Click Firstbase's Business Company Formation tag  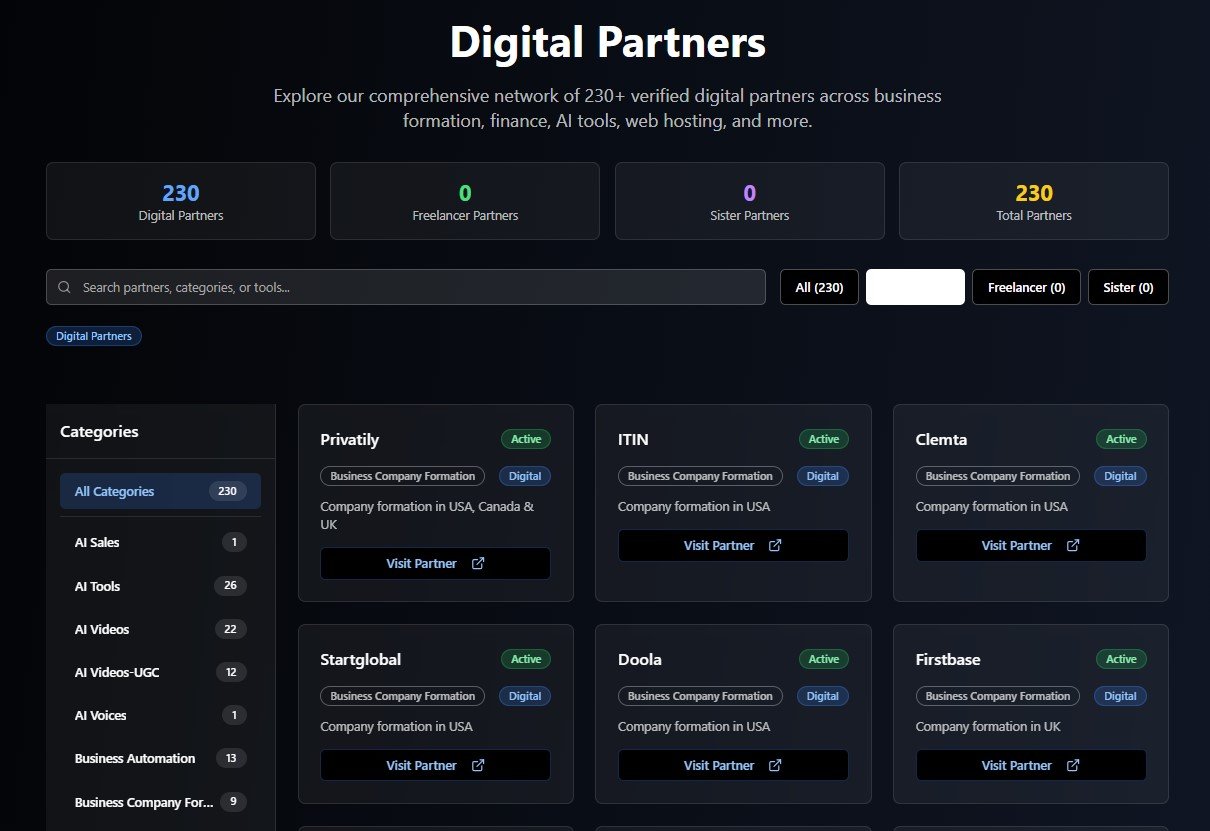click(998, 696)
